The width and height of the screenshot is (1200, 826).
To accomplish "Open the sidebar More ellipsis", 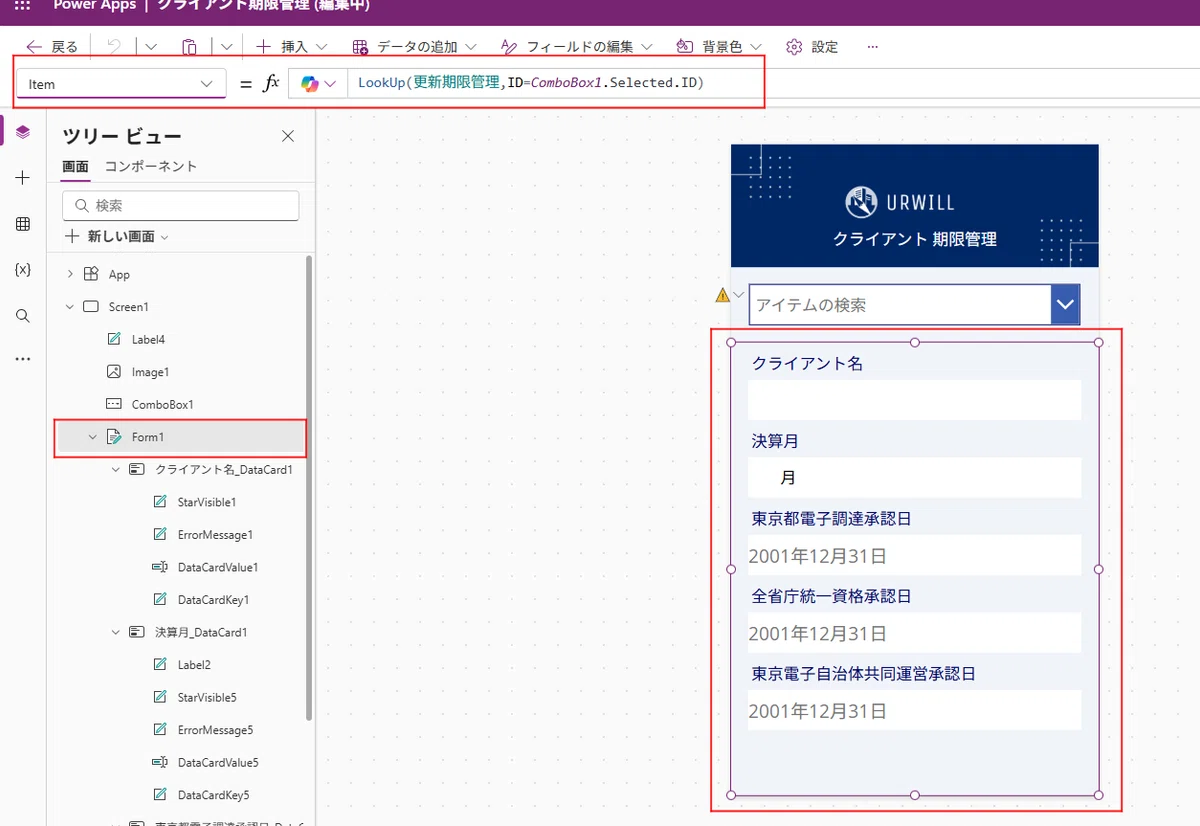I will pos(23,359).
